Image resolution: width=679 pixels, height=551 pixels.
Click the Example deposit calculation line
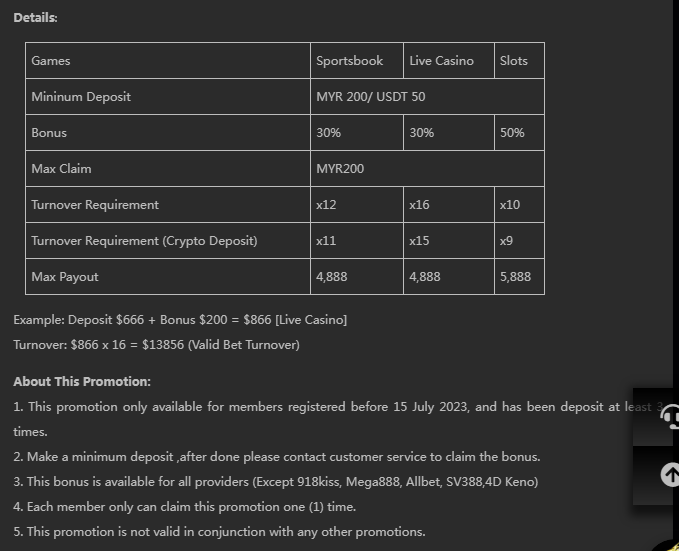coord(180,320)
